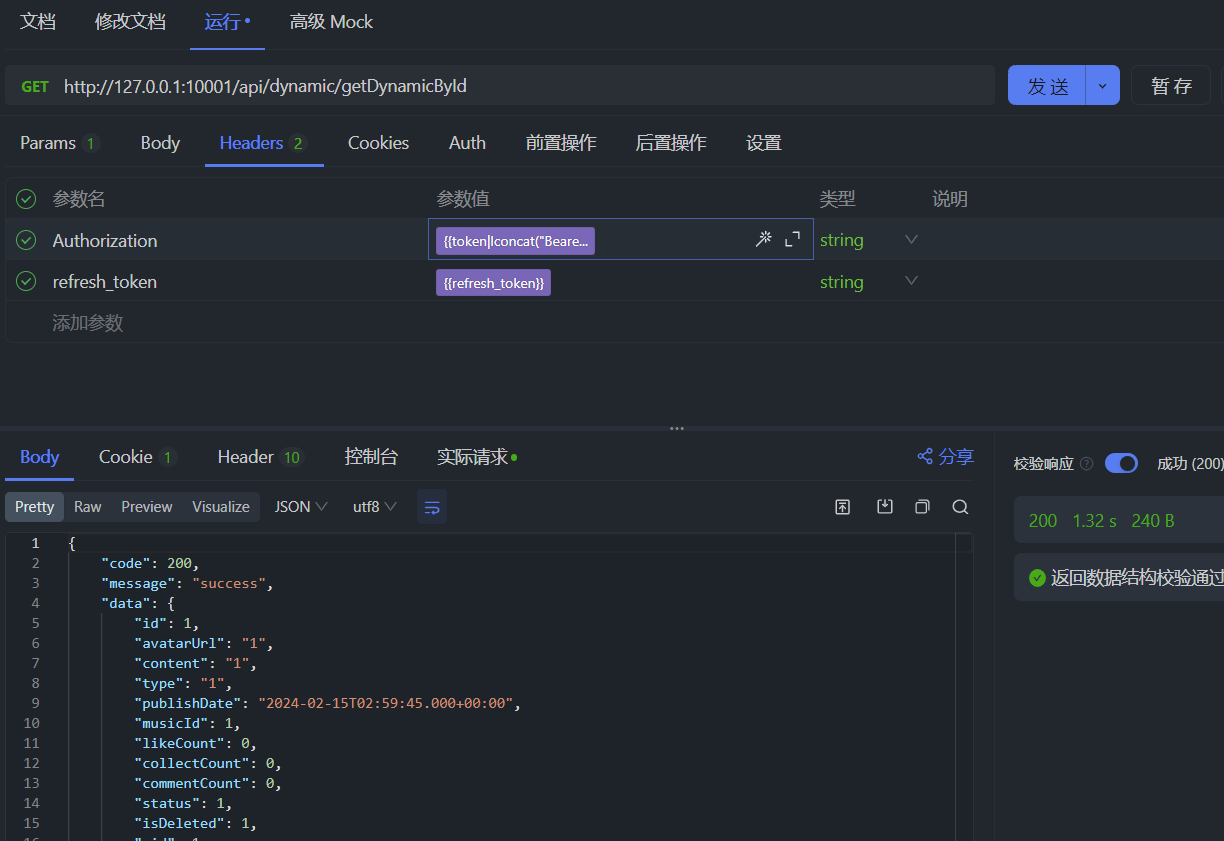Image resolution: width=1224 pixels, height=841 pixels.
Task: Copy the response body using the copy icon
Action: (x=922, y=507)
